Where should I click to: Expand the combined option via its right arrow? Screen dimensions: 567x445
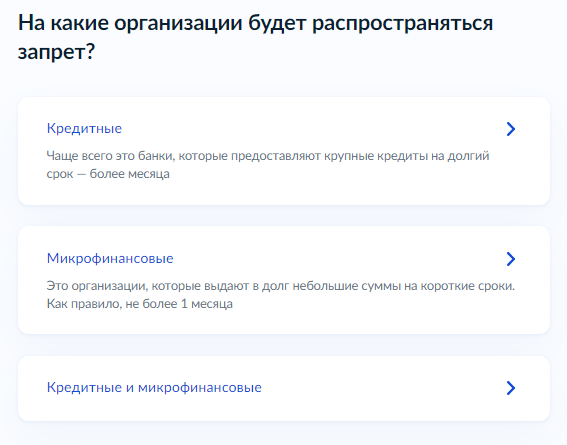[x=511, y=388]
